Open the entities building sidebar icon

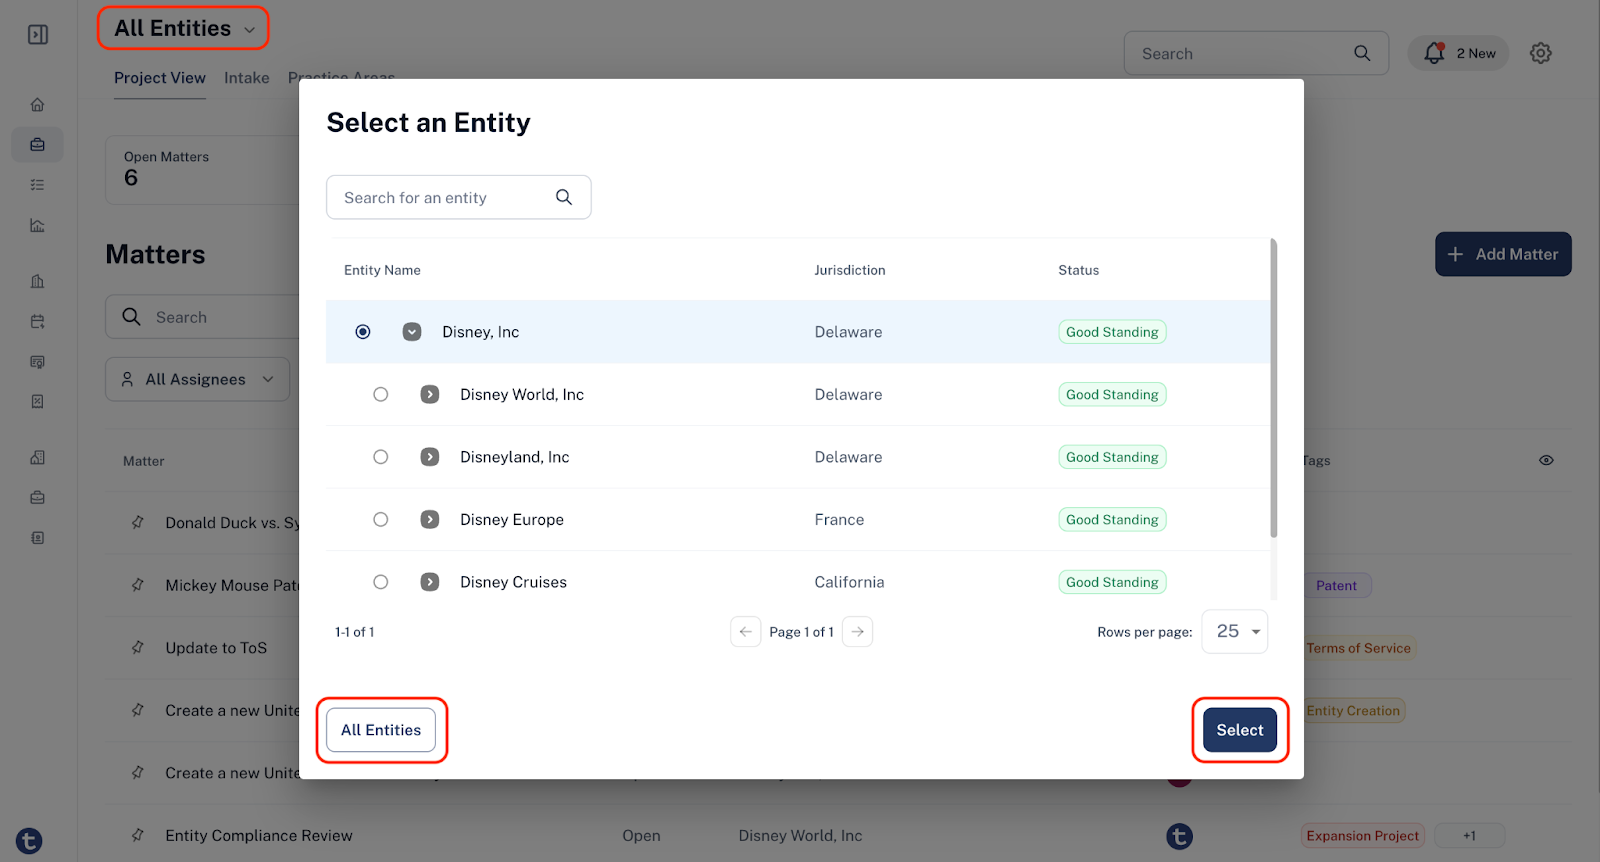[37, 281]
